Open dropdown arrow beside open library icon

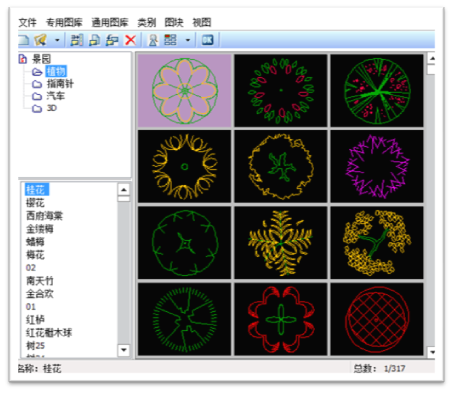(57, 40)
